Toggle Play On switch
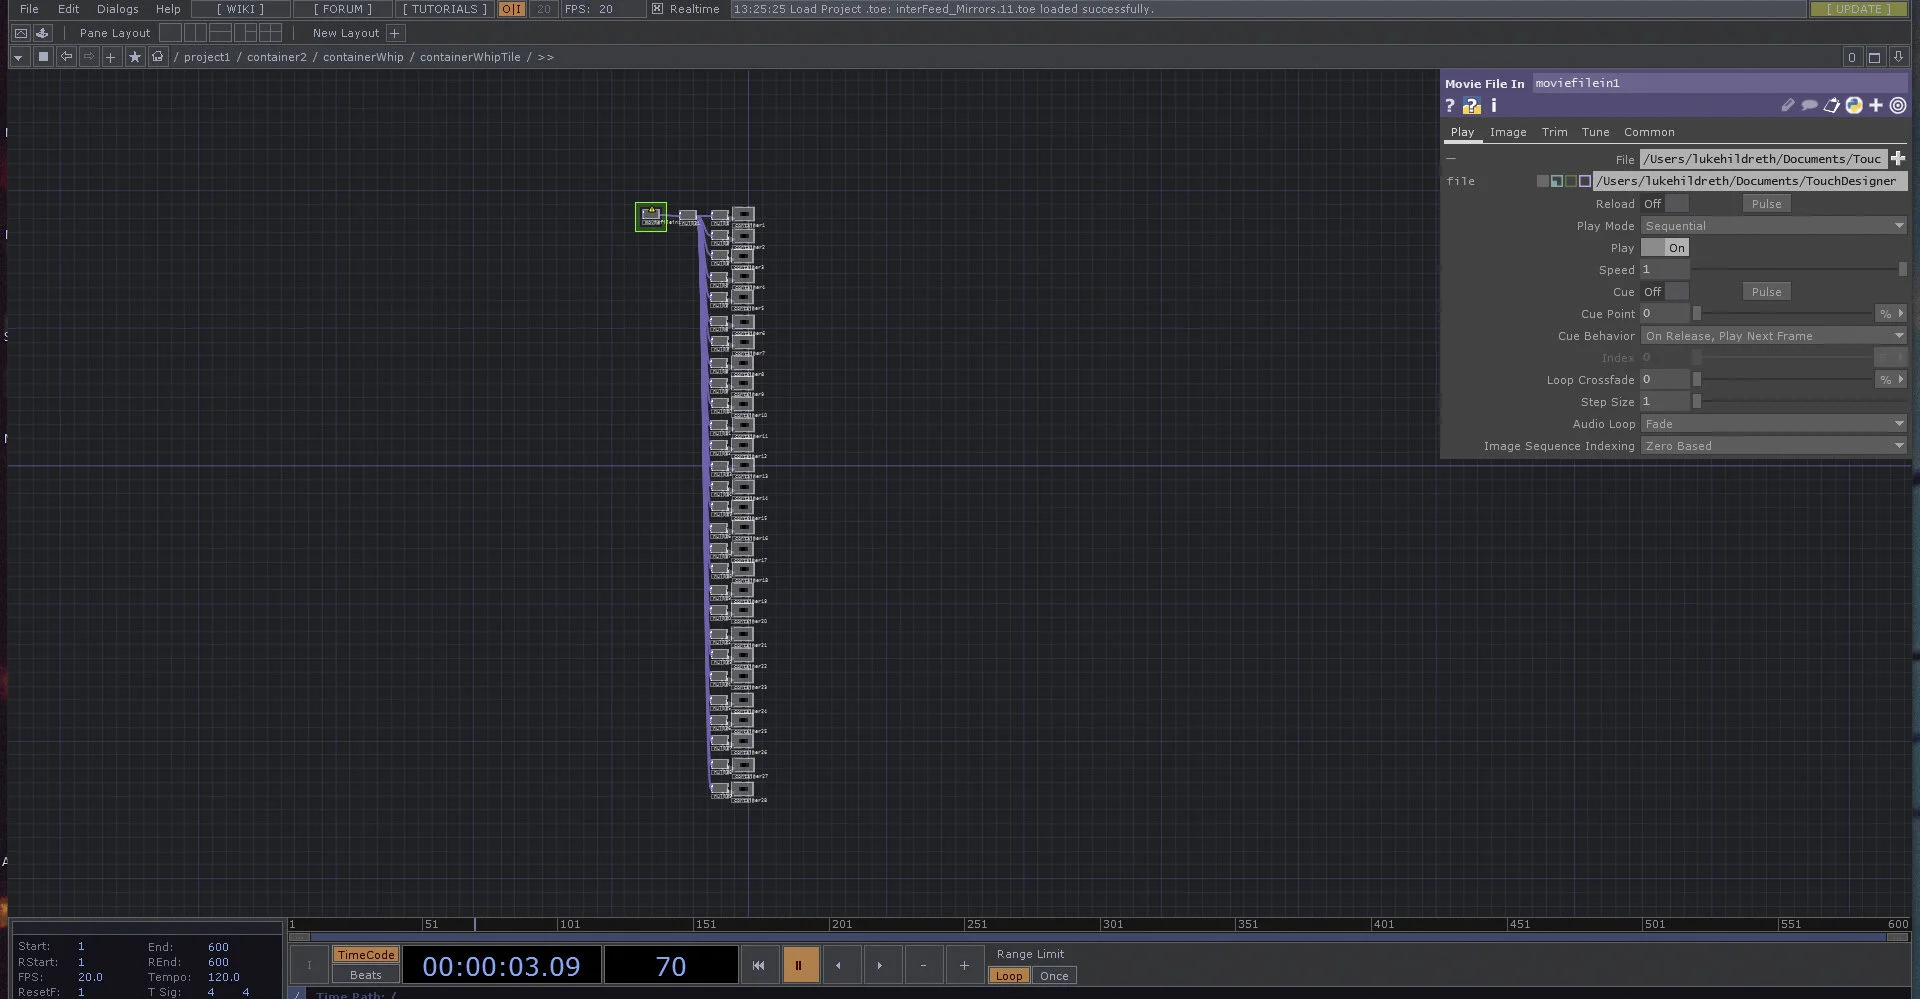The image size is (1920, 999). pyautogui.click(x=1664, y=248)
